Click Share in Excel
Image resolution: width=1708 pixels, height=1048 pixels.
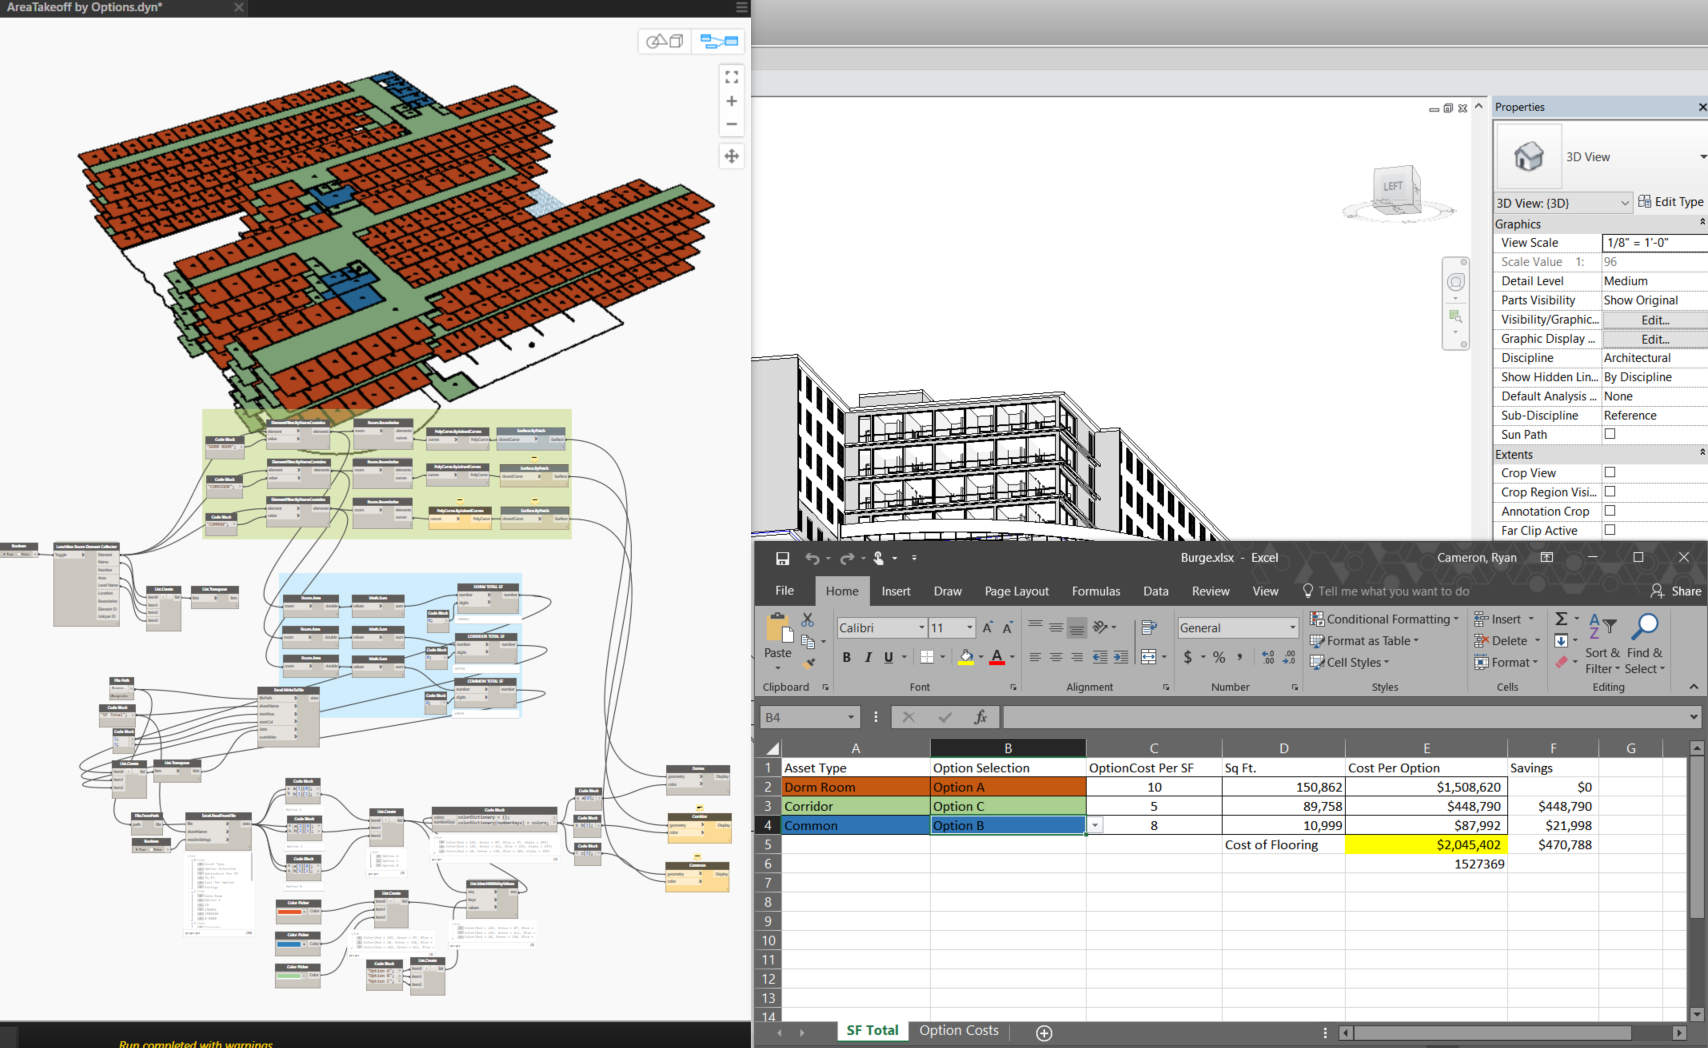click(1676, 591)
